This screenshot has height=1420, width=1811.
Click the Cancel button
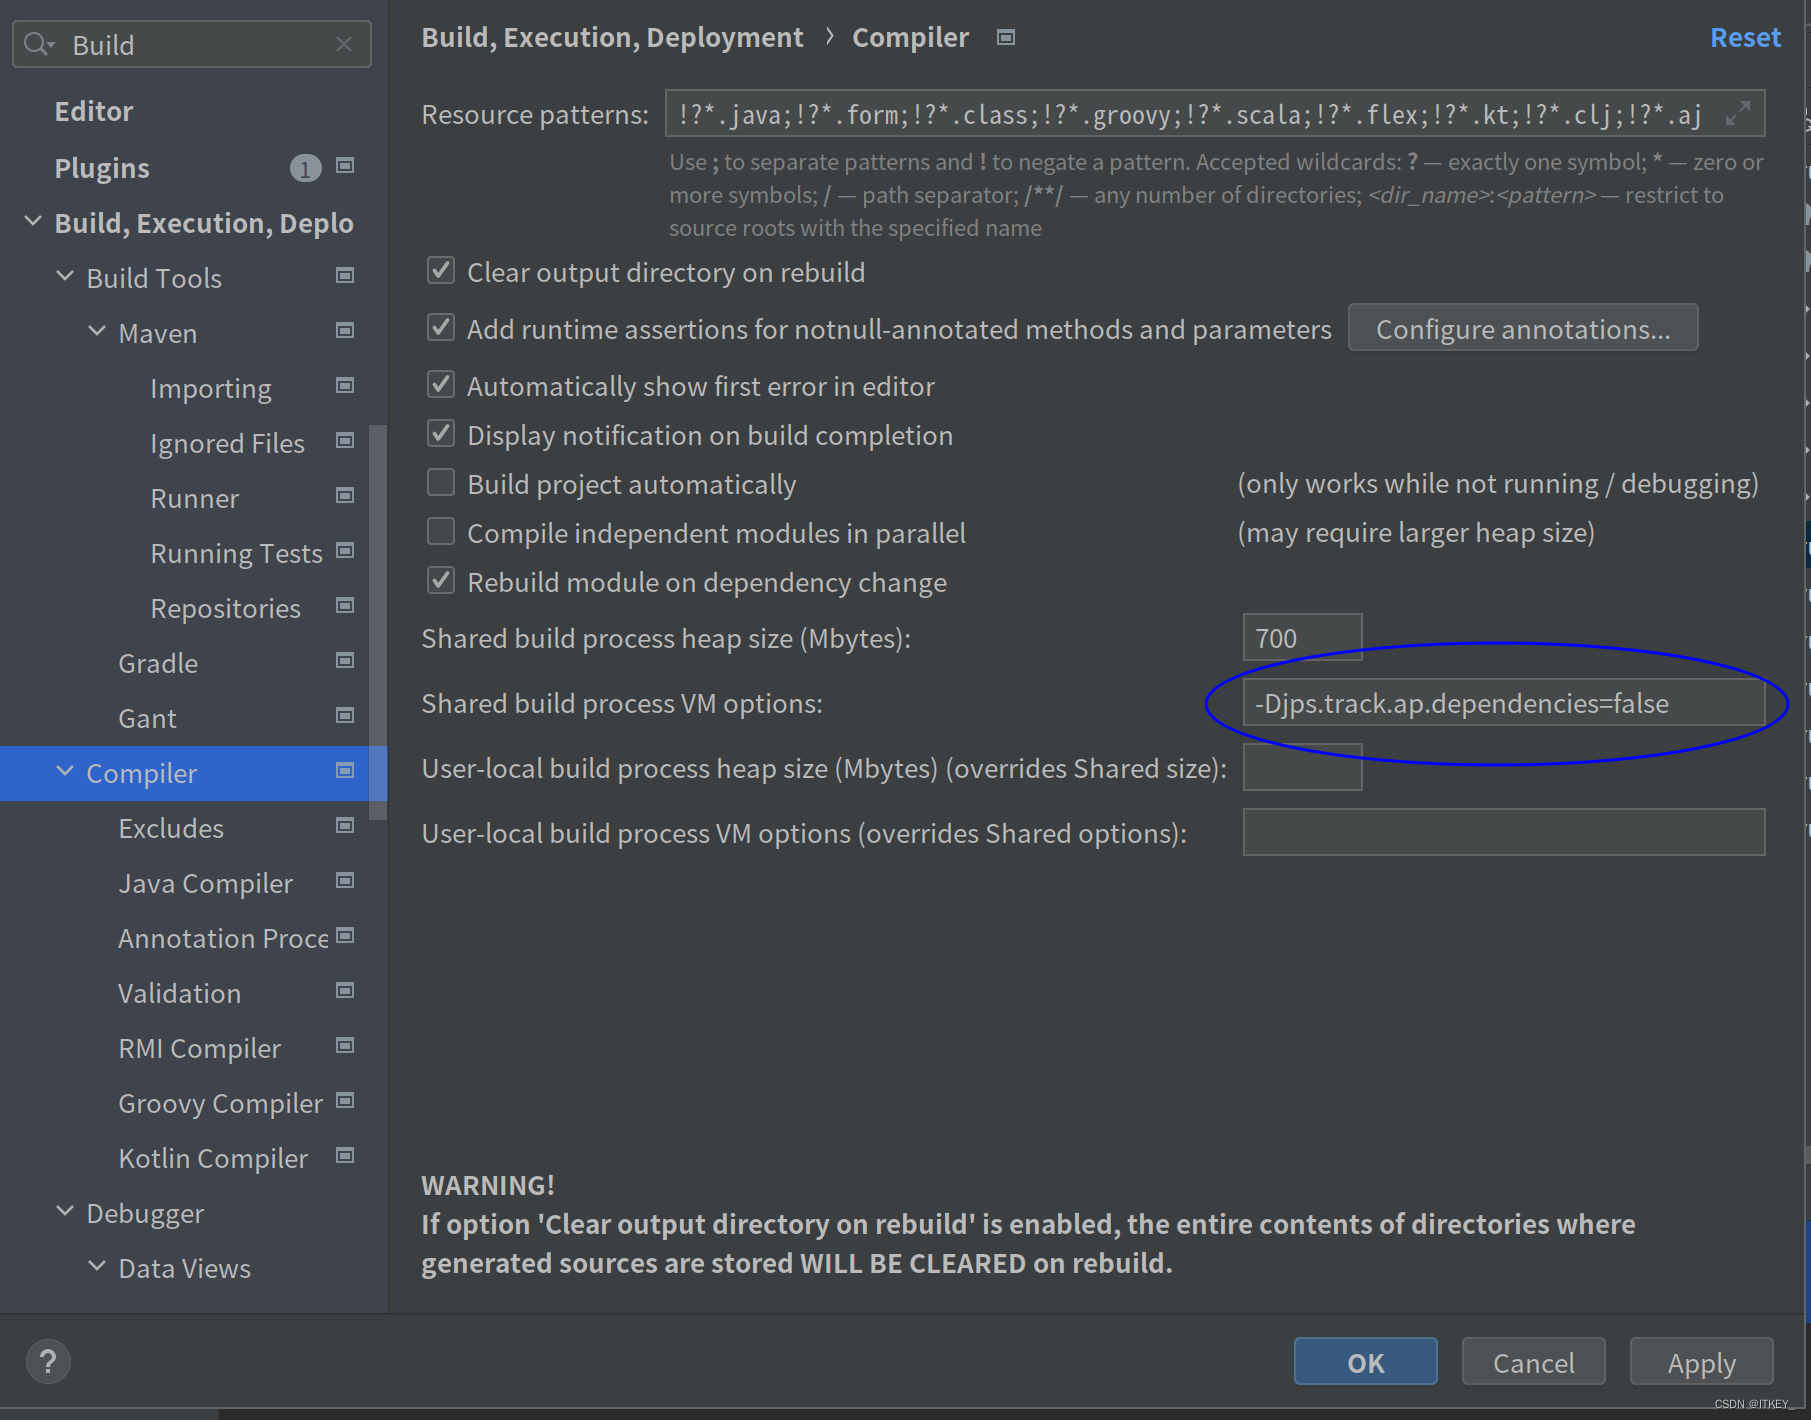1534,1362
